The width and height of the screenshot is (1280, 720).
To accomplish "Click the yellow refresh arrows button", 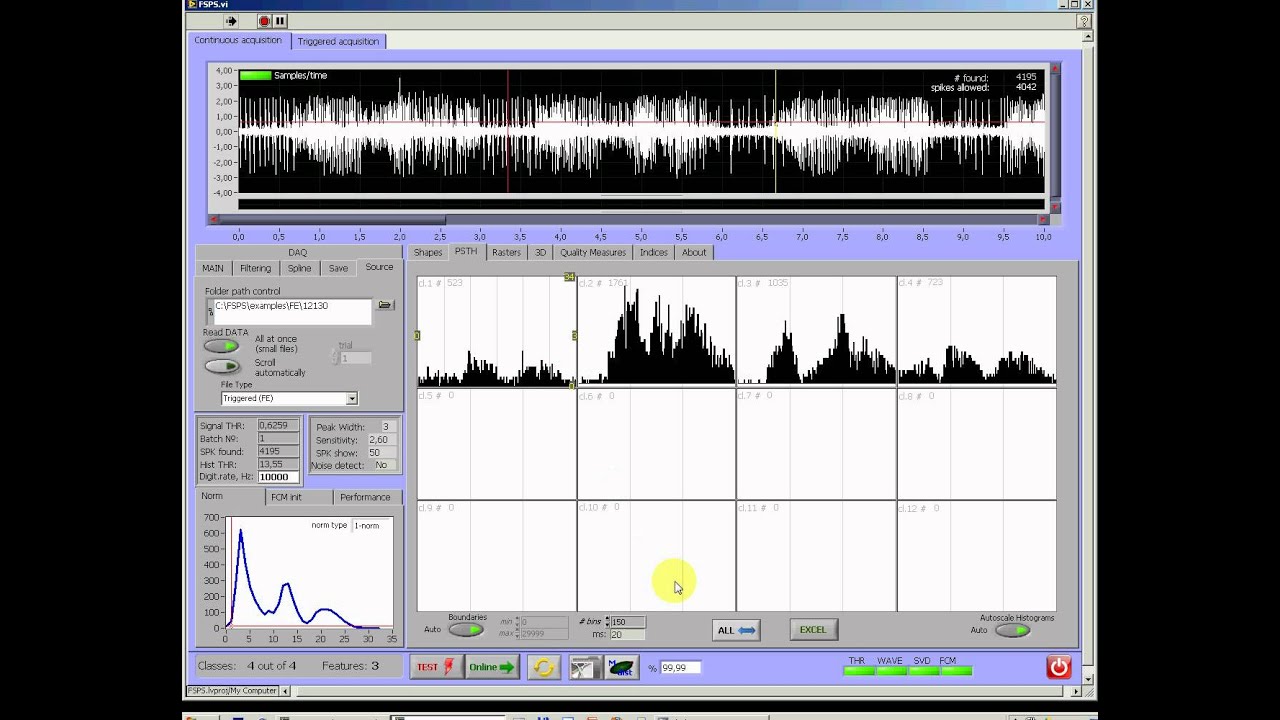I will 543,667.
